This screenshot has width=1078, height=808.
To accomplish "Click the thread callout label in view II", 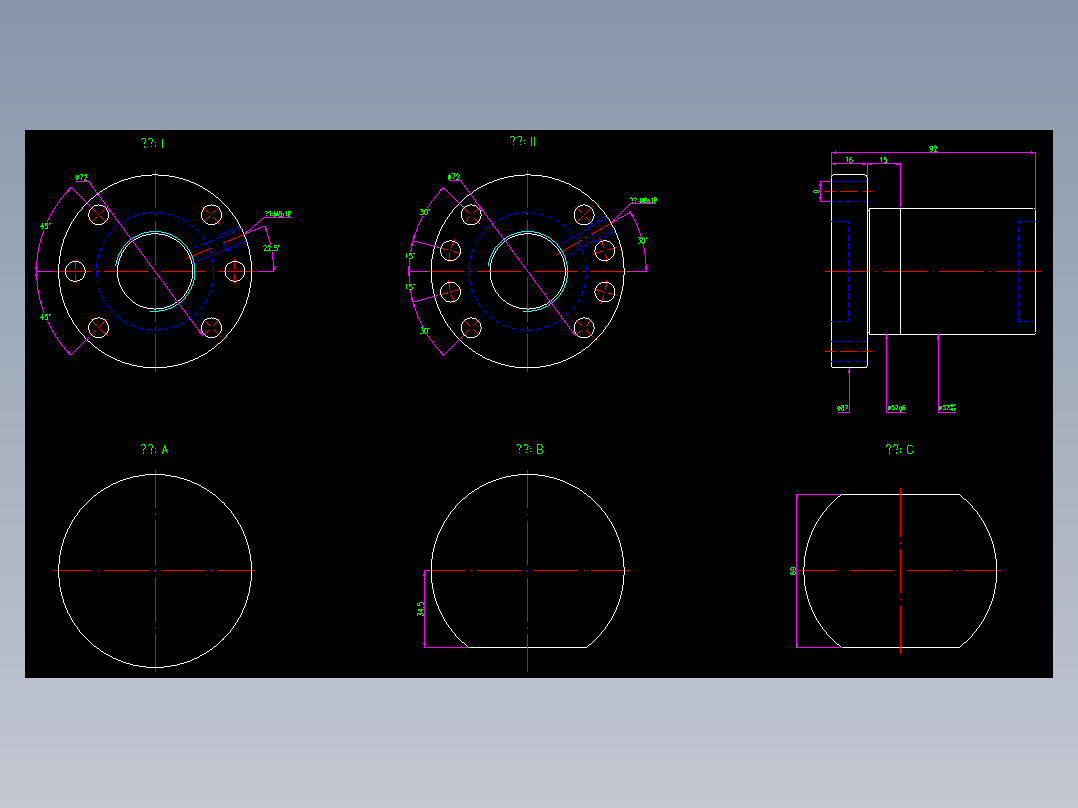I will coord(644,201).
